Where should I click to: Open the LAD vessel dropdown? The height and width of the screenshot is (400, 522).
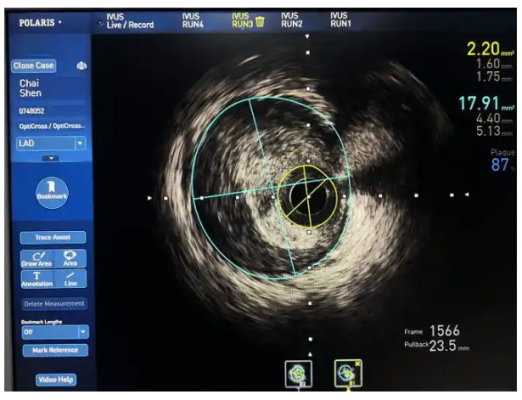coord(51,144)
